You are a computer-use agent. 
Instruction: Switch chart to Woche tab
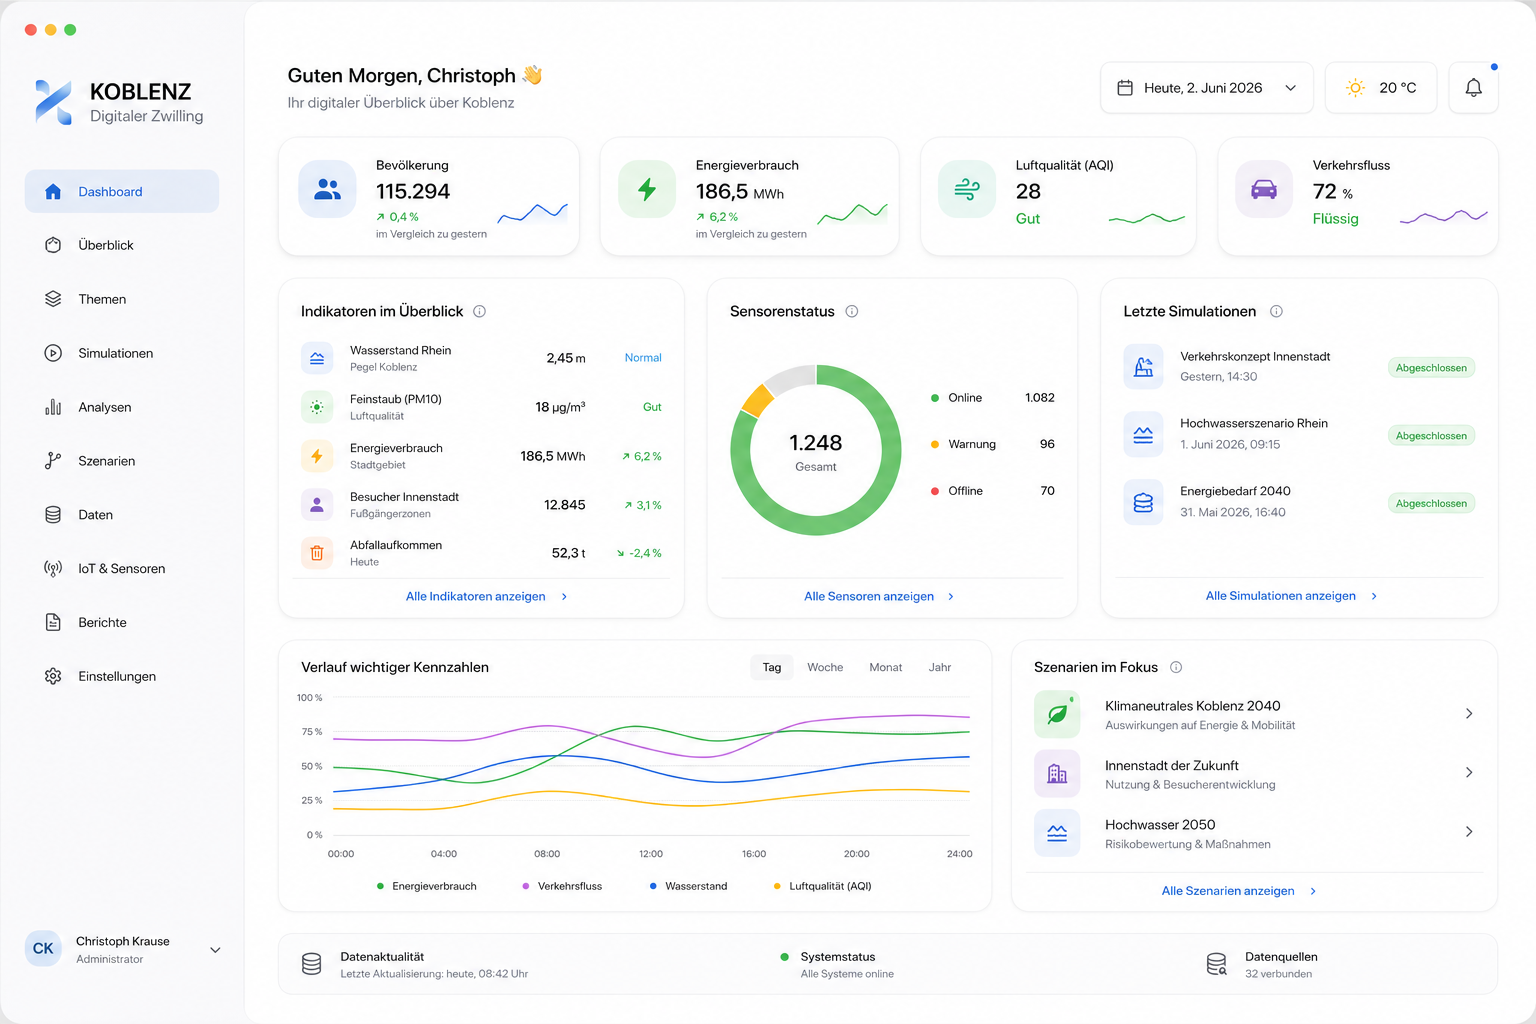pyautogui.click(x=825, y=667)
